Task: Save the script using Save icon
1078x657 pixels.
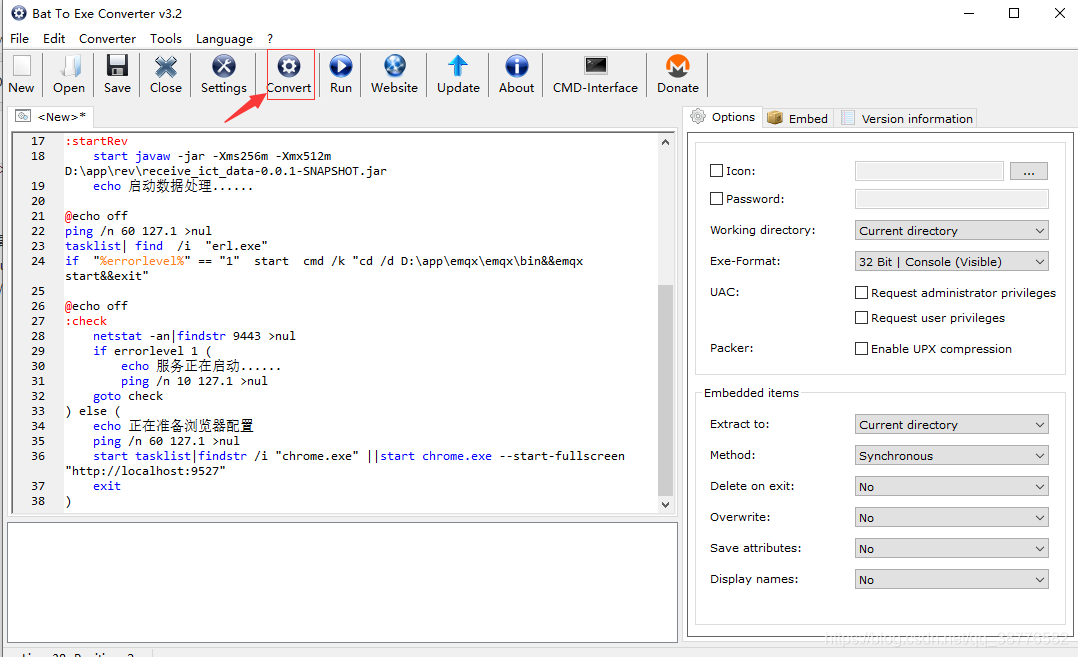Action: (x=117, y=66)
